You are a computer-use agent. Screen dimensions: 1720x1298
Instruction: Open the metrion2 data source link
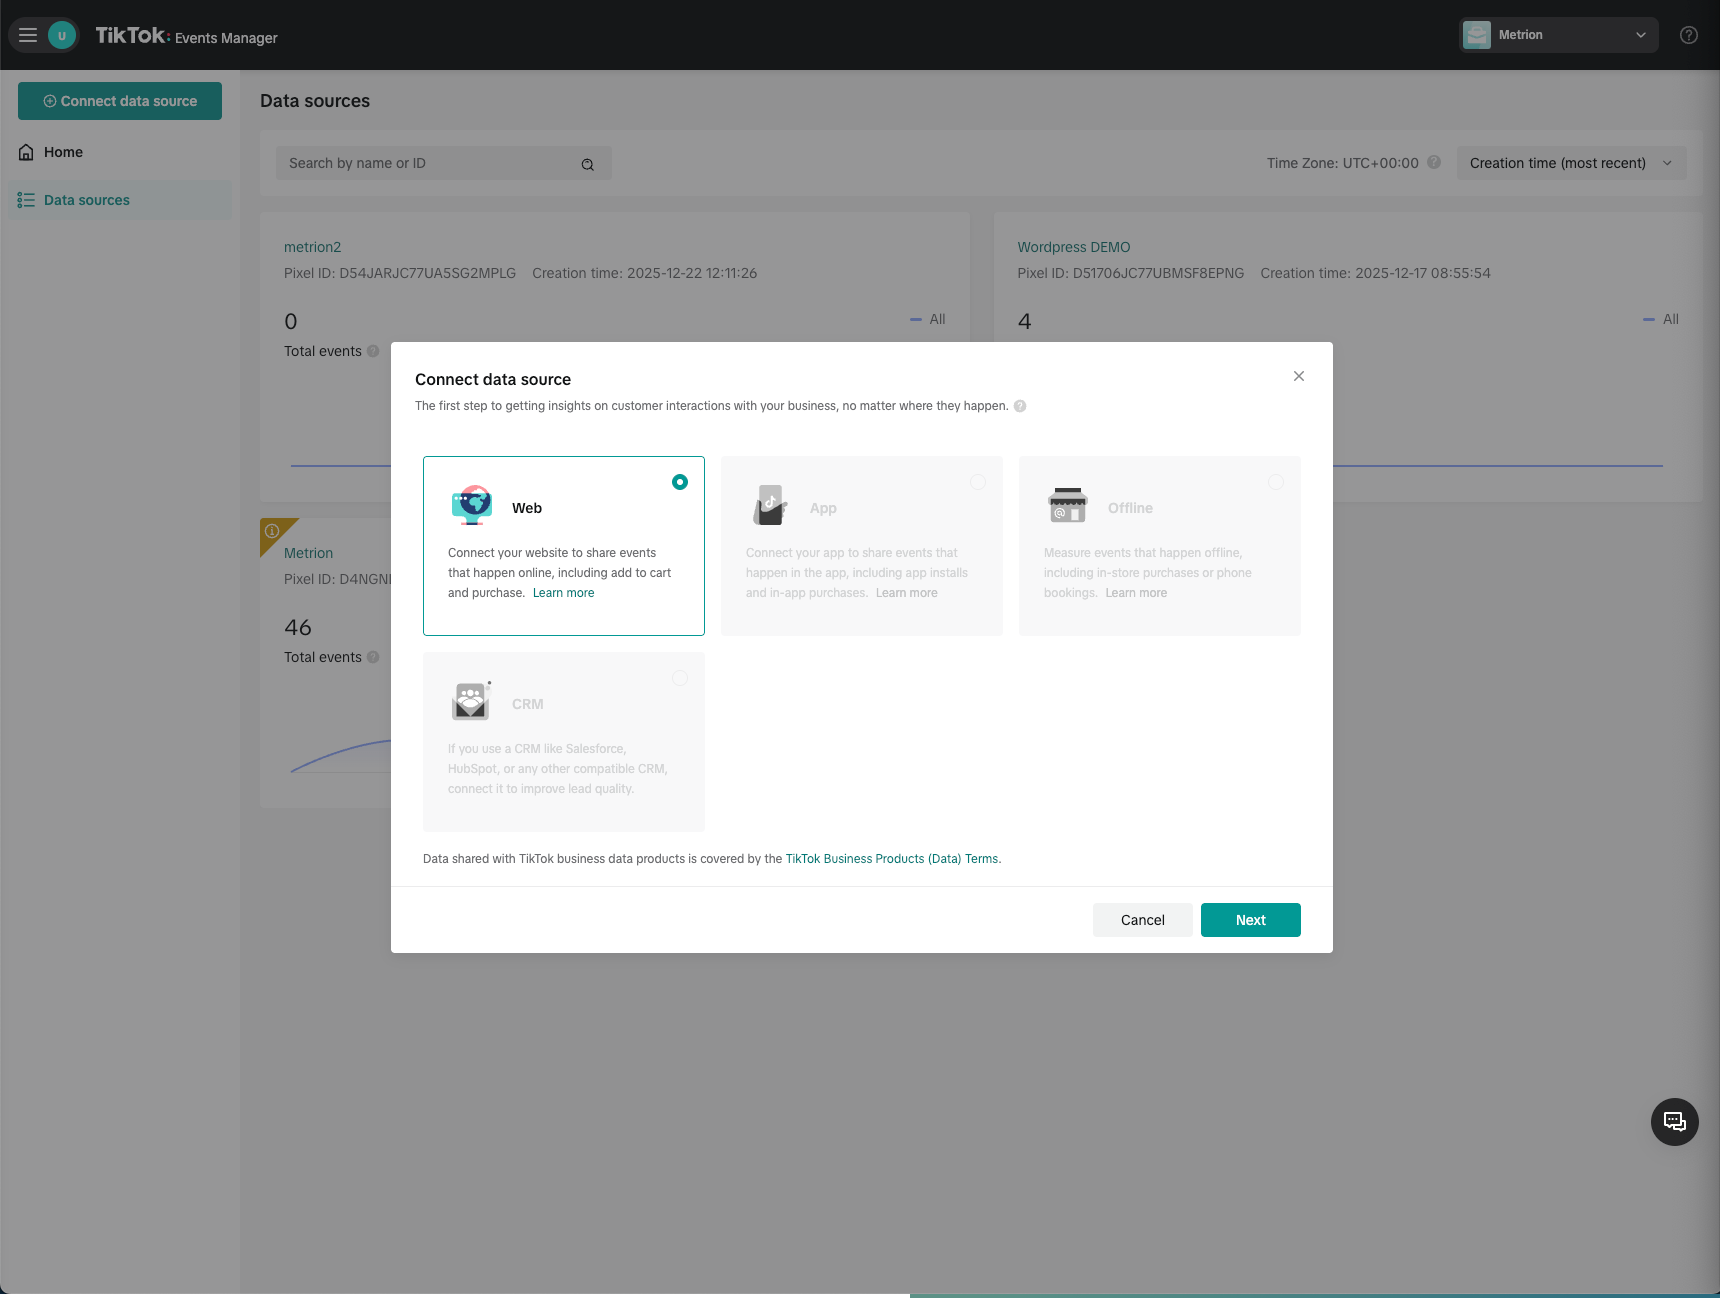click(x=313, y=247)
